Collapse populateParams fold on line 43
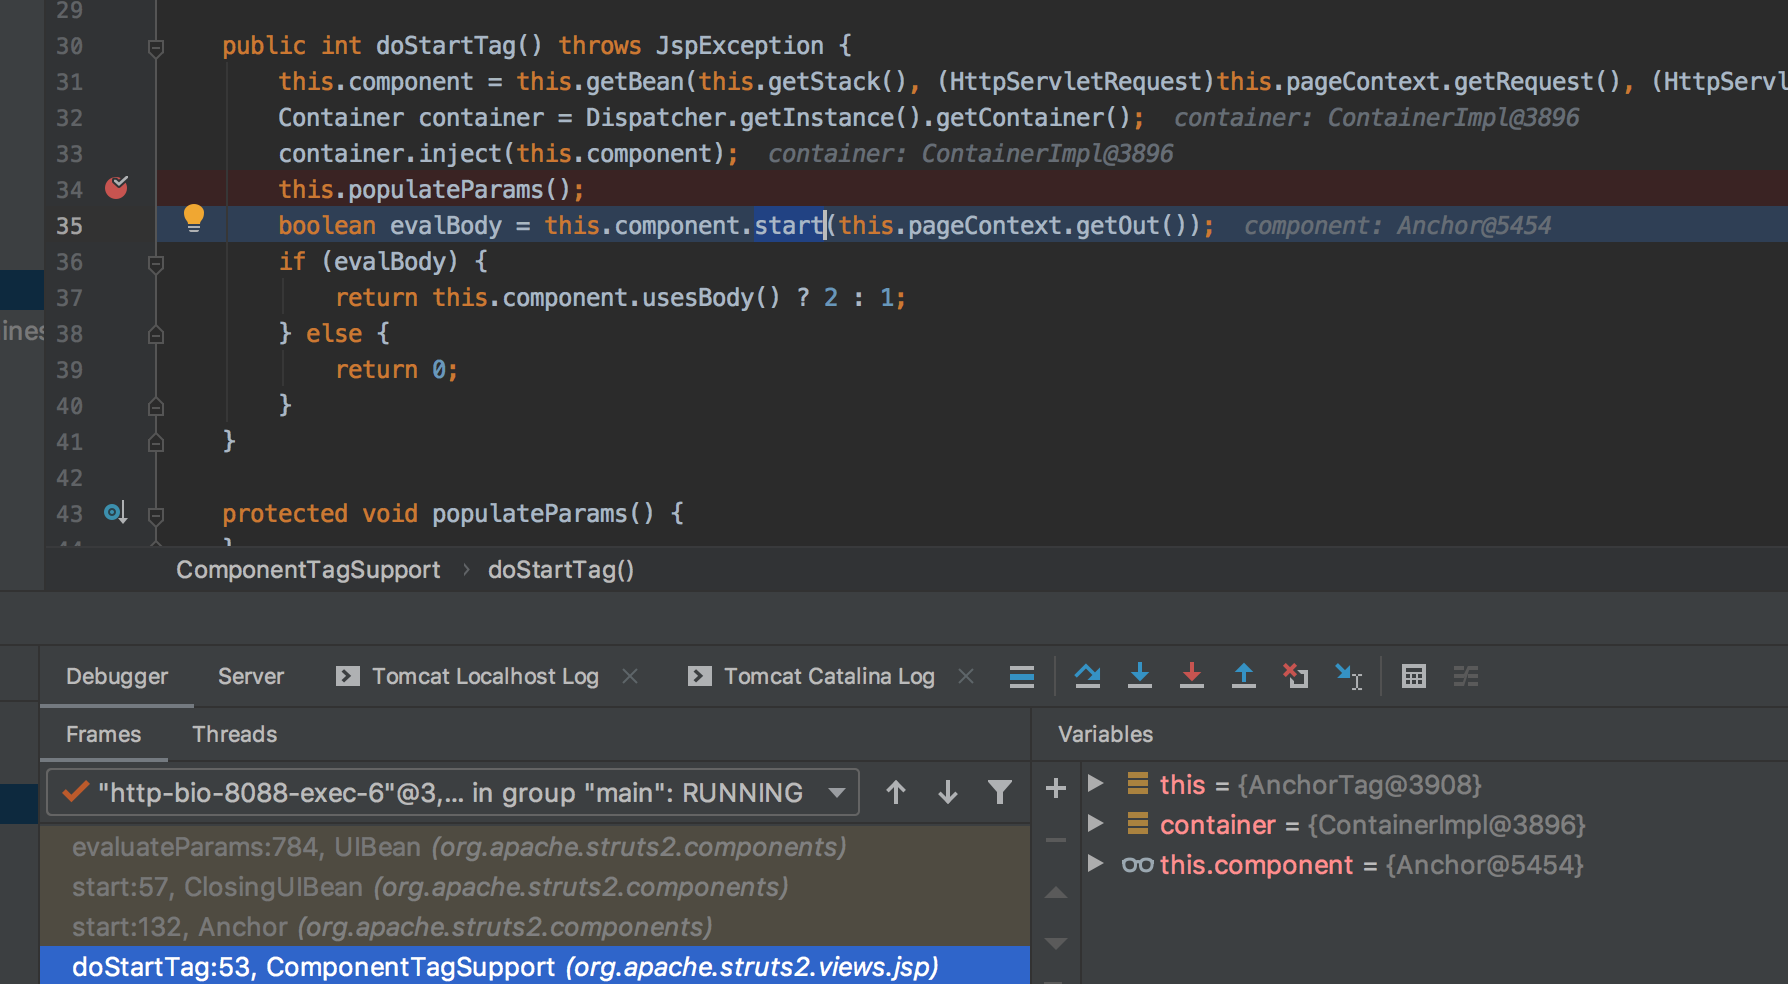Image resolution: width=1788 pixels, height=984 pixels. pos(156,515)
